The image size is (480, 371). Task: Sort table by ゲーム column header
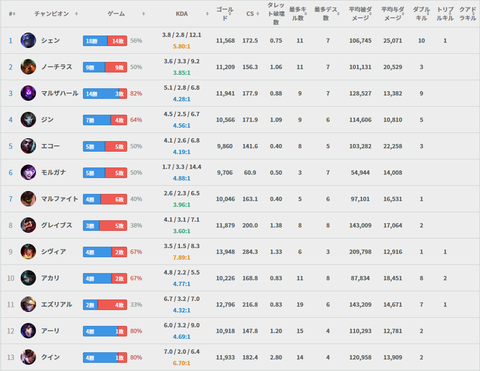[x=116, y=14]
